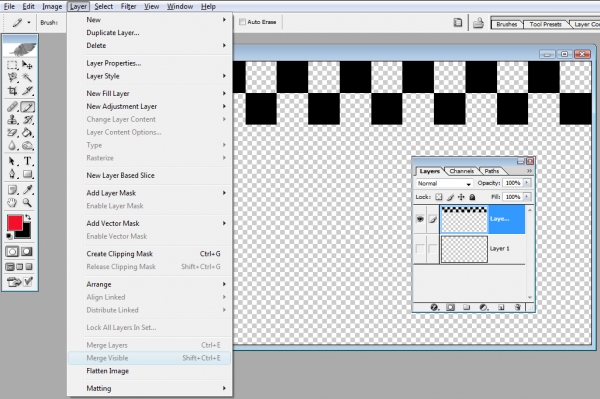
Task: Enable the Auto Erase checkbox
Action: tap(242, 22)
